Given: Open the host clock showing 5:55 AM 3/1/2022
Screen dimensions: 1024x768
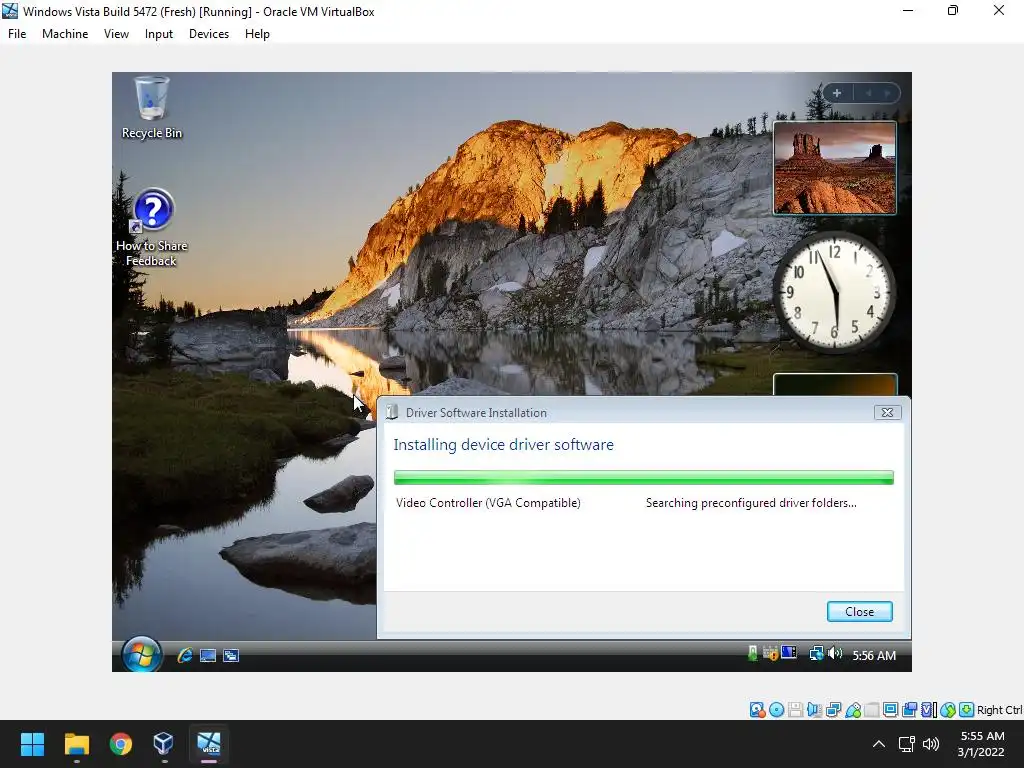Looking at the screenshot, I should [981, 744].
